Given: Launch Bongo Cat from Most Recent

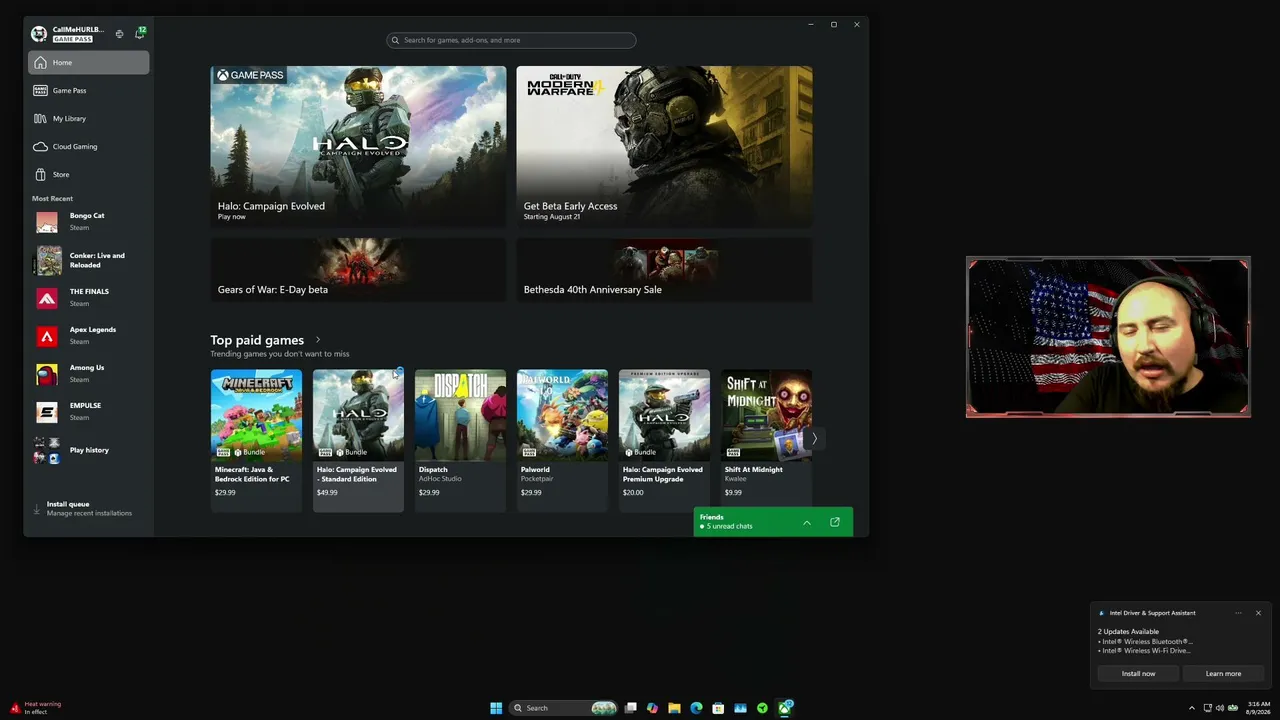Looking at the screenshot, I should [x=89, y=222].
